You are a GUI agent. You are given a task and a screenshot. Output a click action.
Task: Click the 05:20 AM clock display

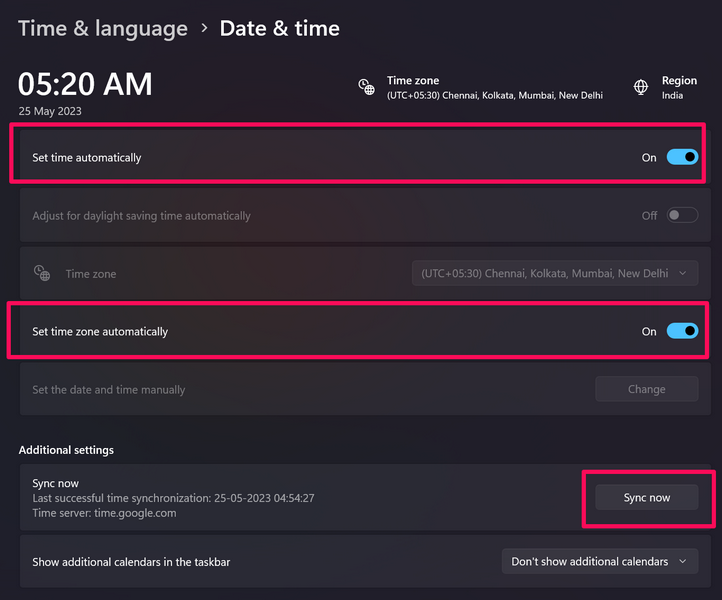tap(85, 85)
